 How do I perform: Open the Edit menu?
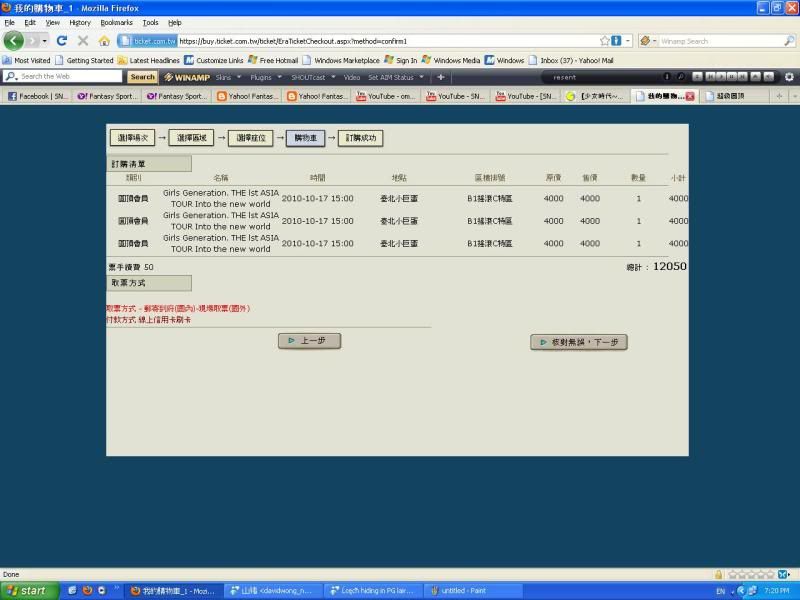(30, 22)
